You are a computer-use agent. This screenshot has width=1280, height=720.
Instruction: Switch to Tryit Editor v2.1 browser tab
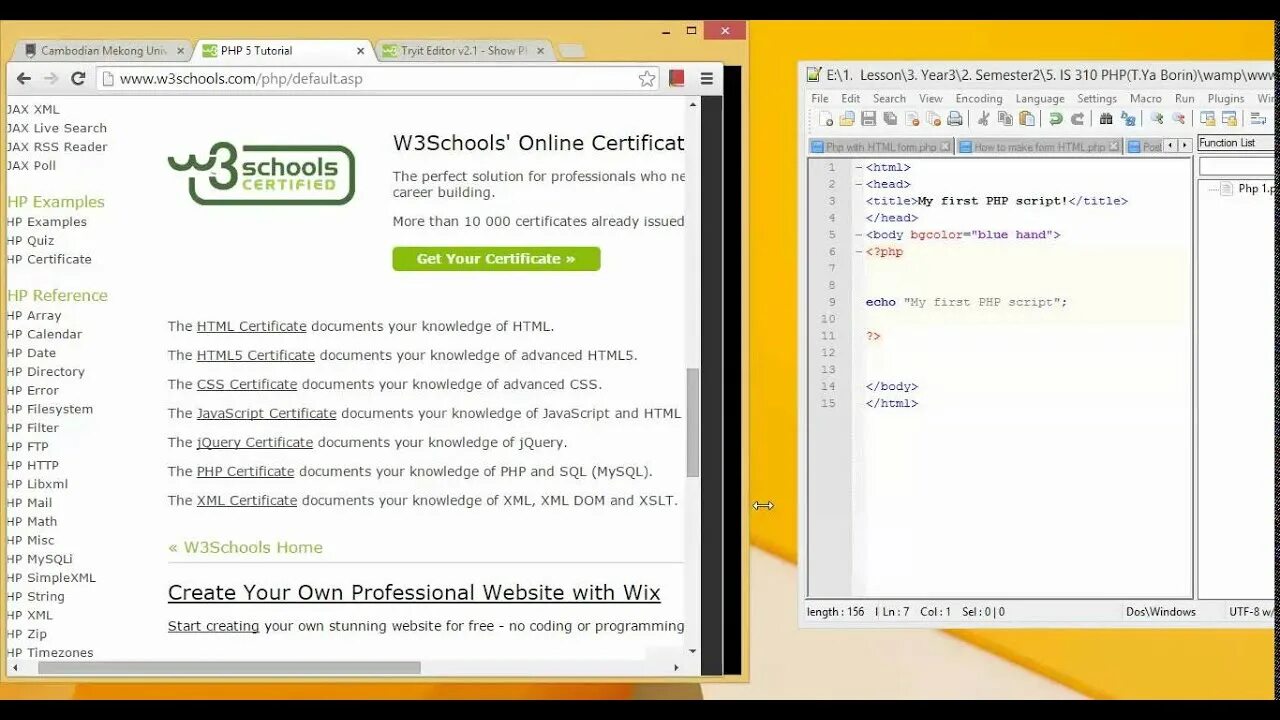pyautogui.click(x=462, y=50)
